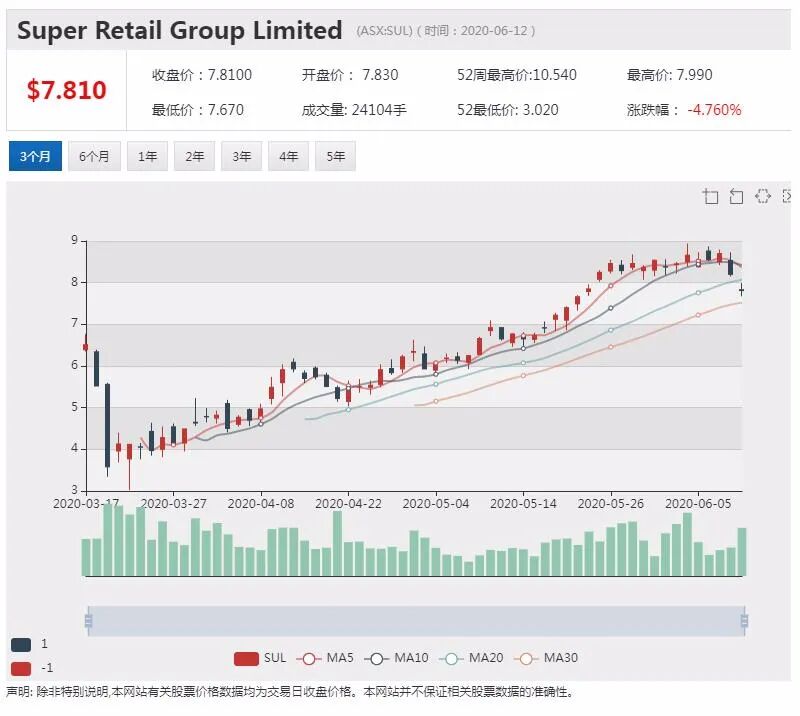Click the 成交量 24104手 text

point(354,110)
